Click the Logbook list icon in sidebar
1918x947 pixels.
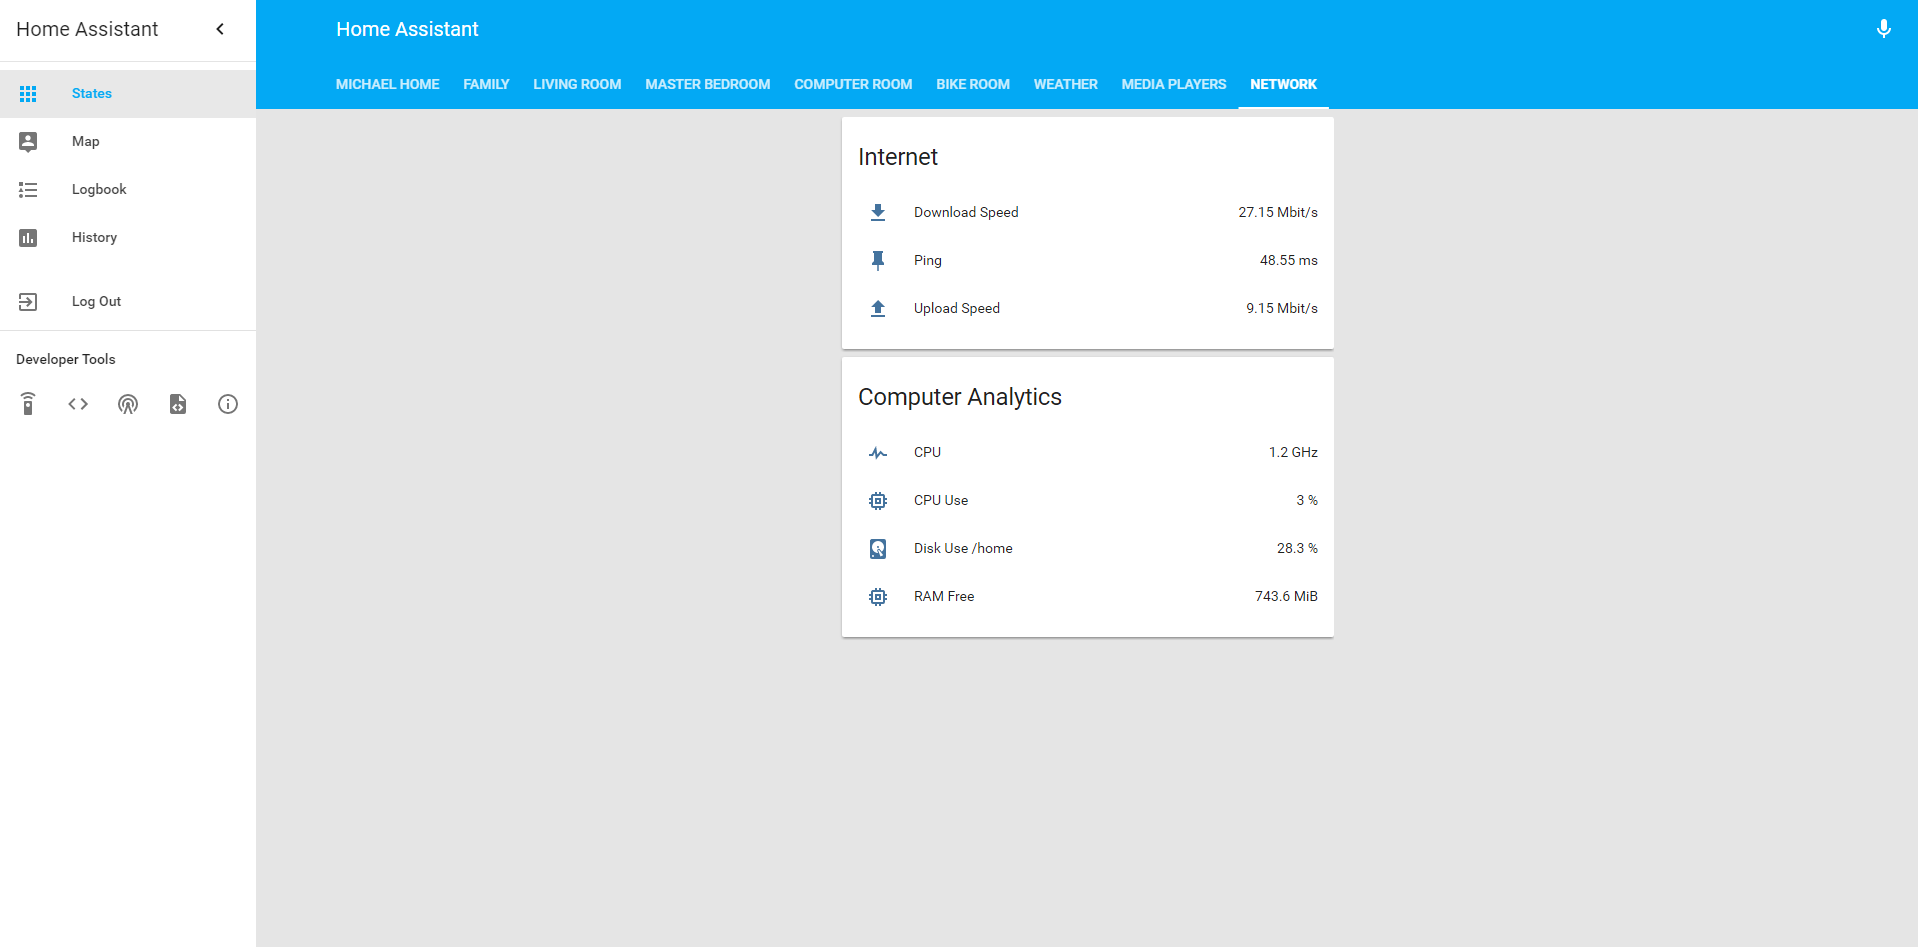[28, 190]
